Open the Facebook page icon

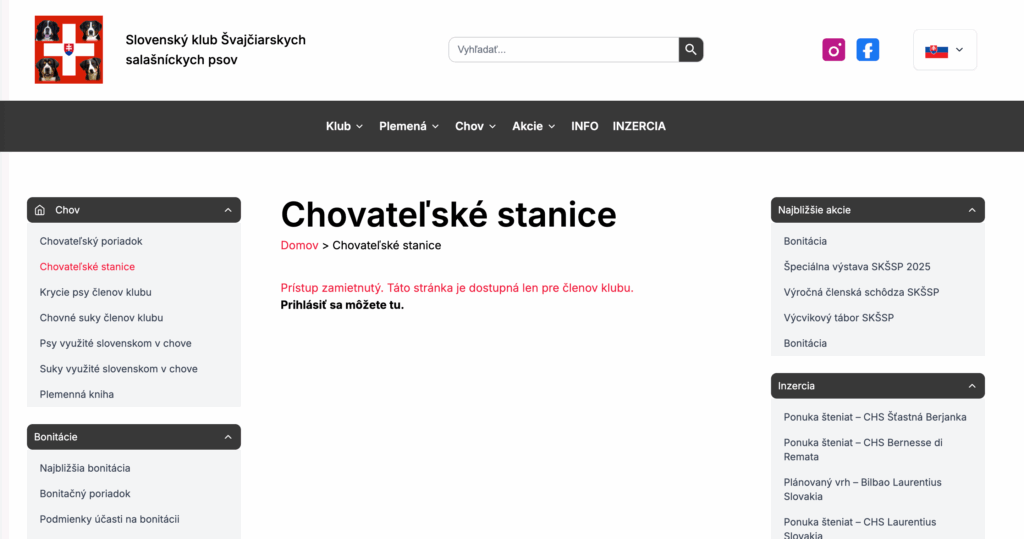click(x=868, y=50)
